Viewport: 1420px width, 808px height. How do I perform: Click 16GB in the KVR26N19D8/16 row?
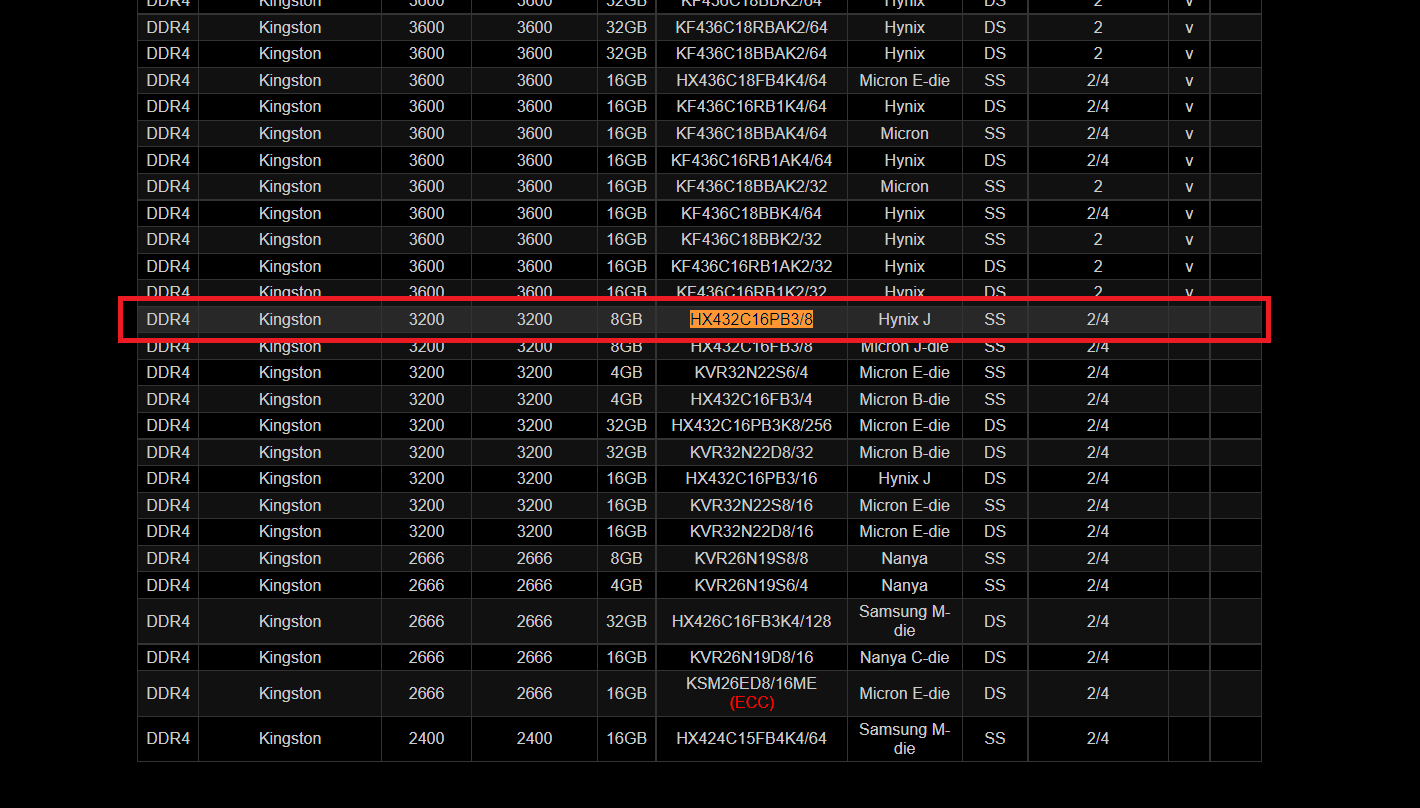coord(626,657)
